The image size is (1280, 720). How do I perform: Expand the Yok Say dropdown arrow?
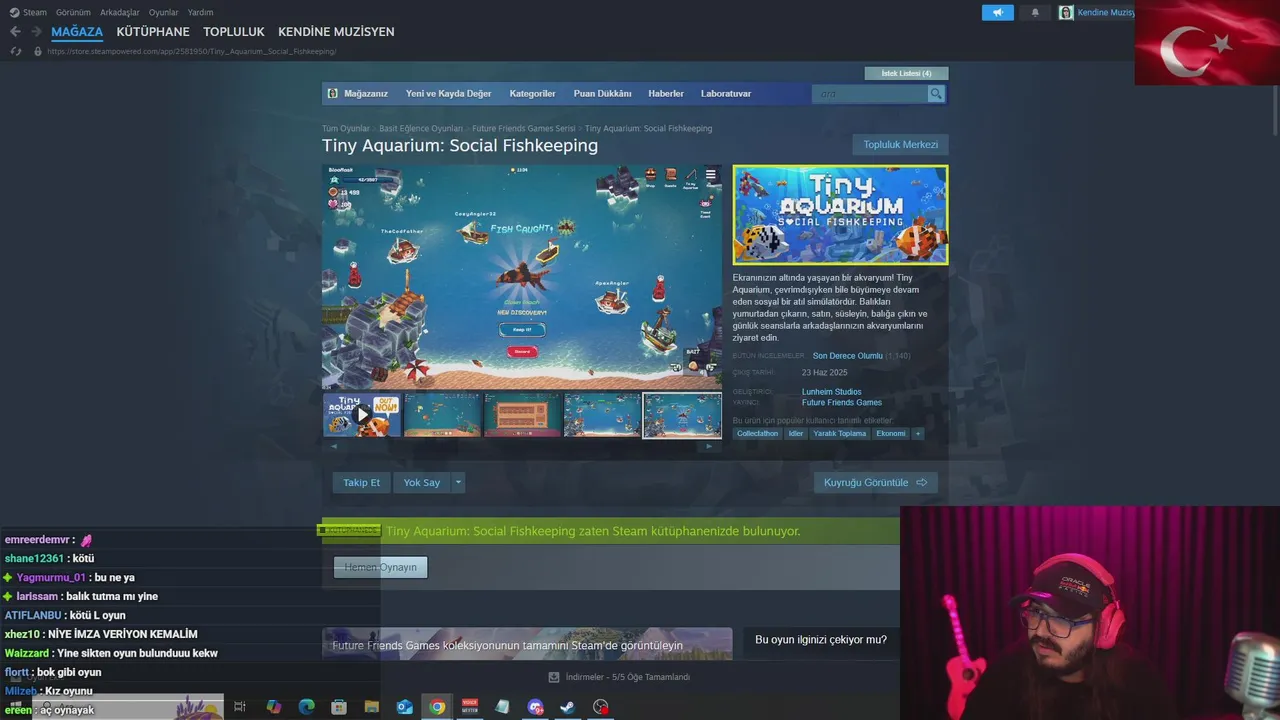(458, 483)
